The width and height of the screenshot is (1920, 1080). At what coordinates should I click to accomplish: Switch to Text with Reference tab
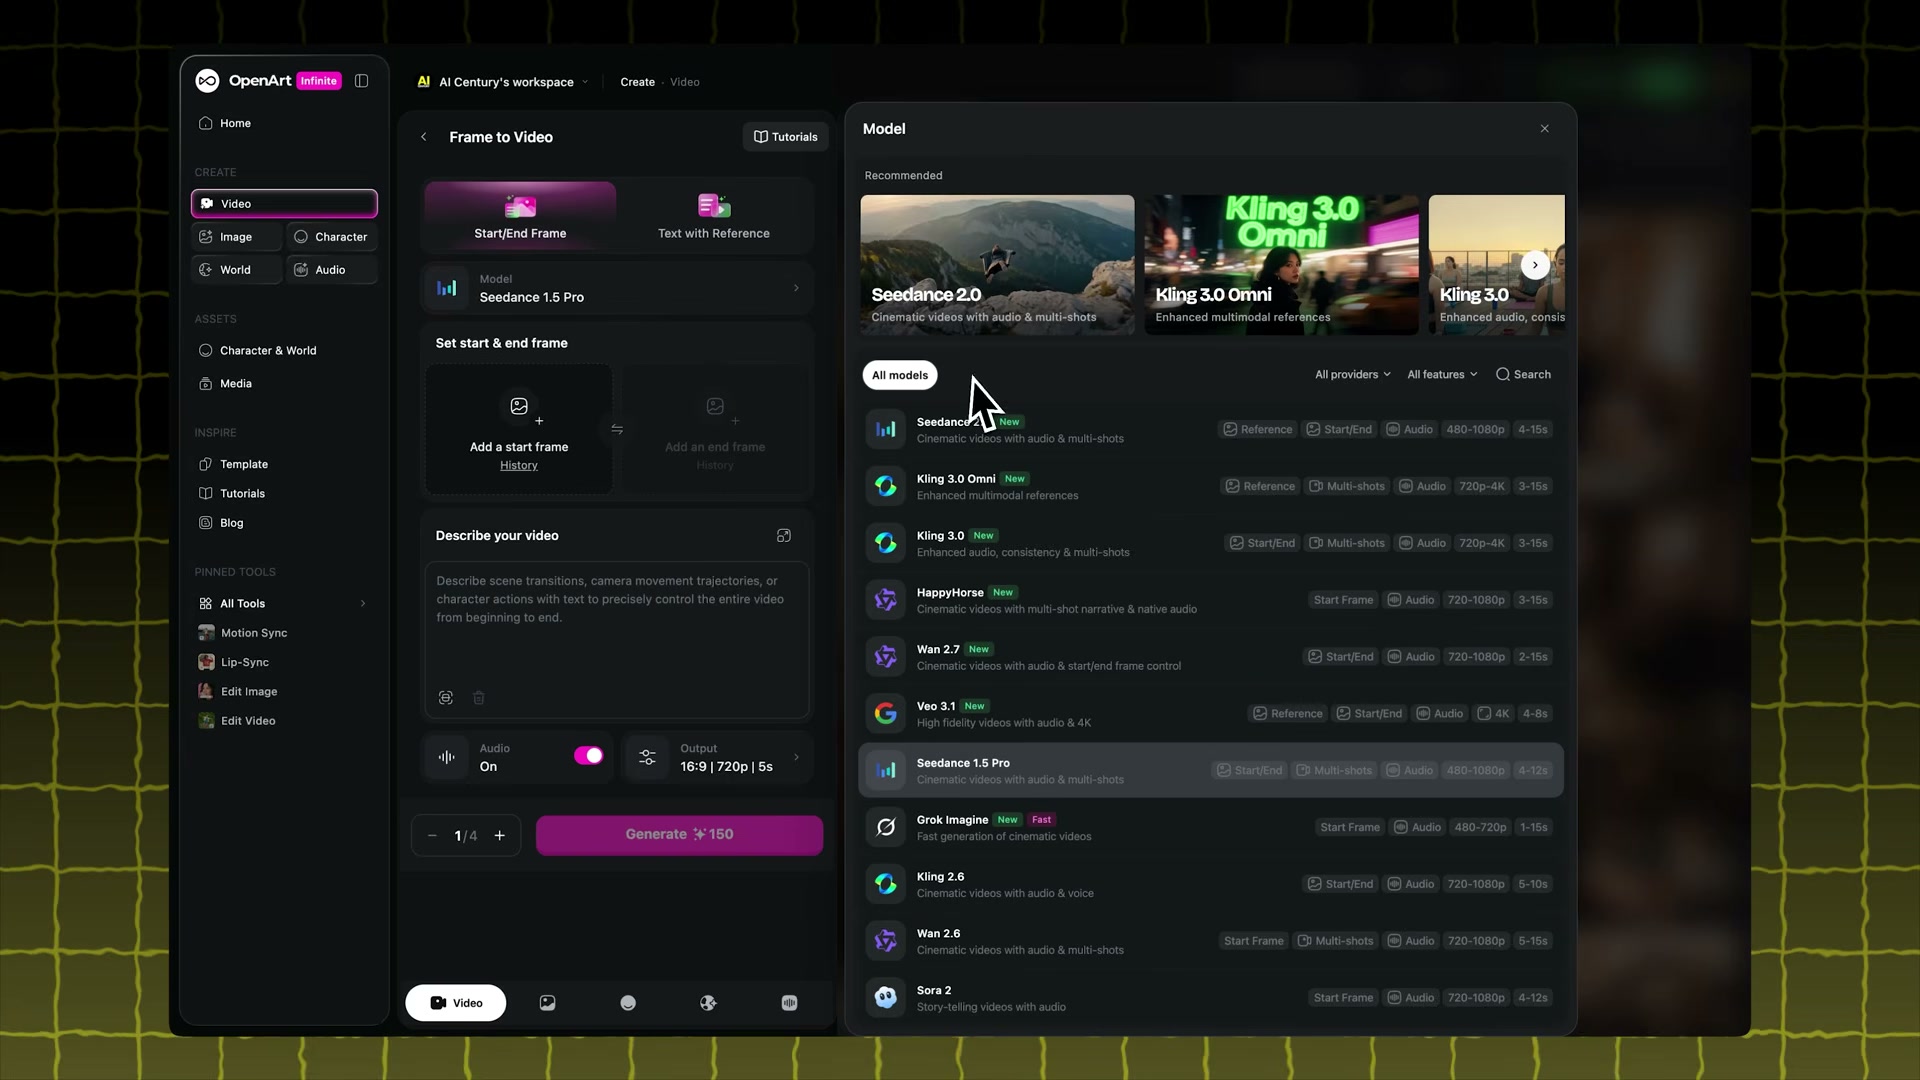click(x=714, y=215)
